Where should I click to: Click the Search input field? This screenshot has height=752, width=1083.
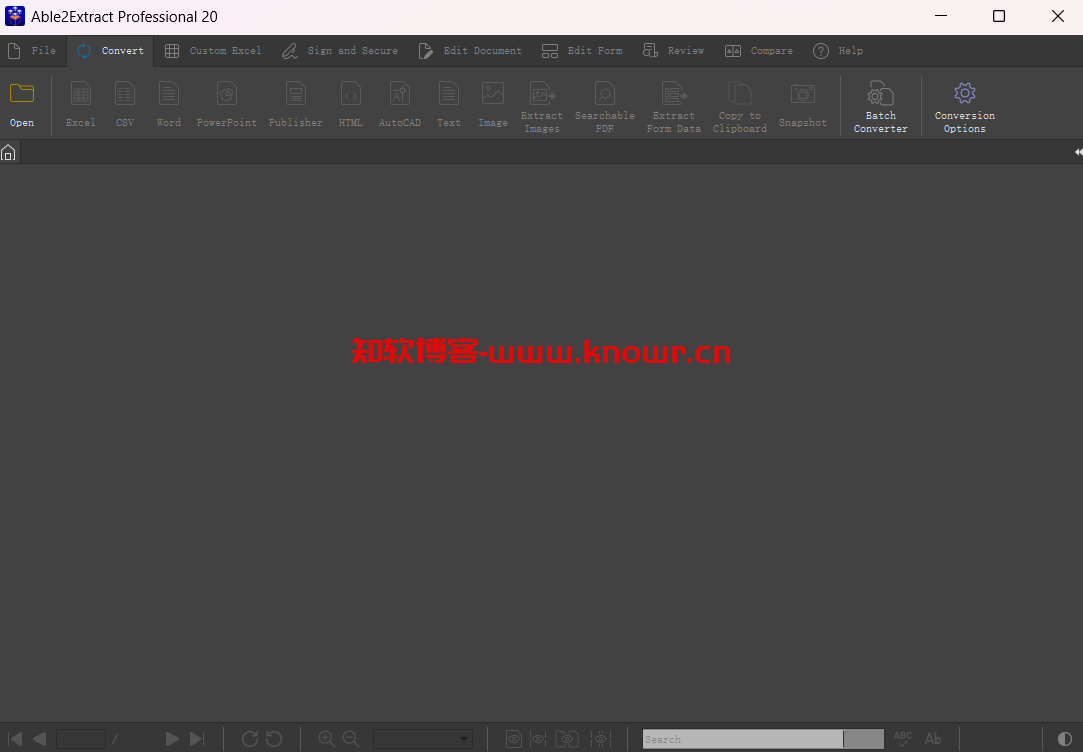point(743,739)
